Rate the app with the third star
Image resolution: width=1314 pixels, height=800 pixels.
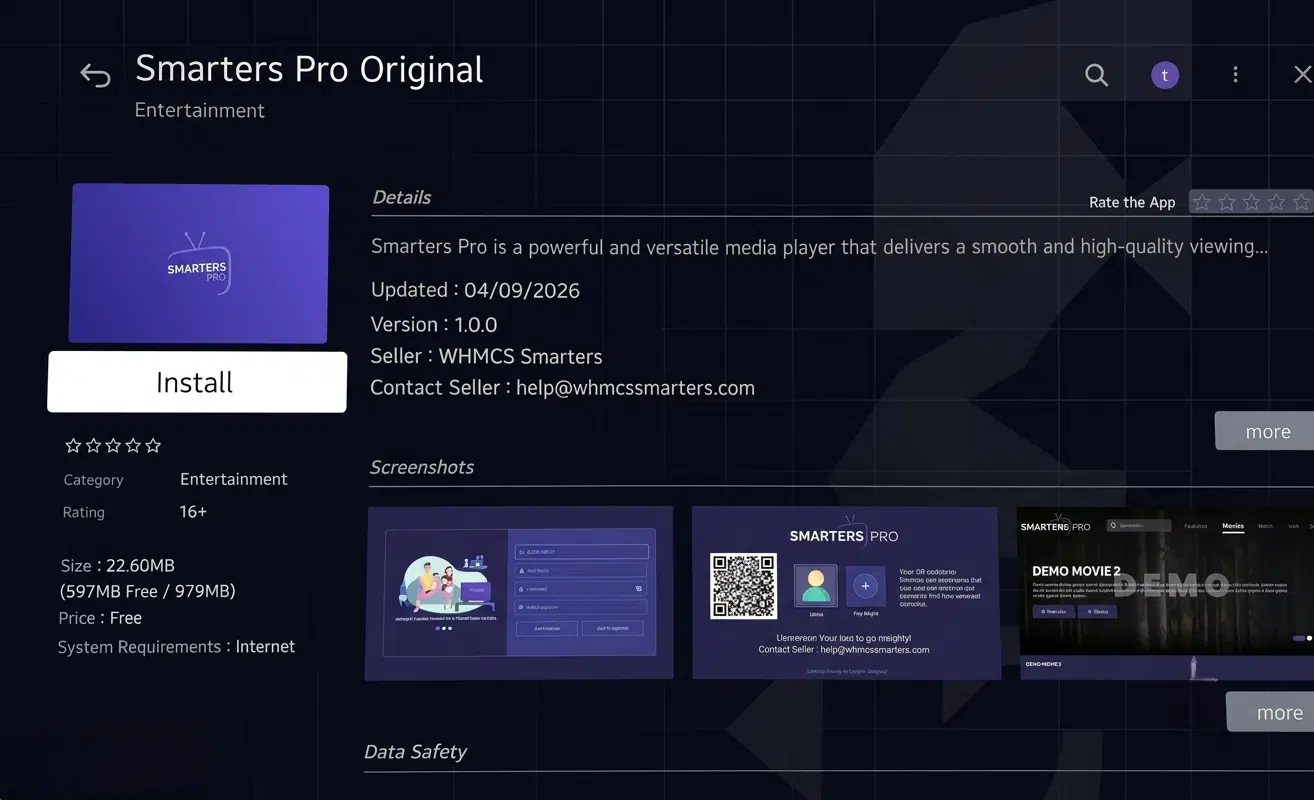tap(1252, 202)
